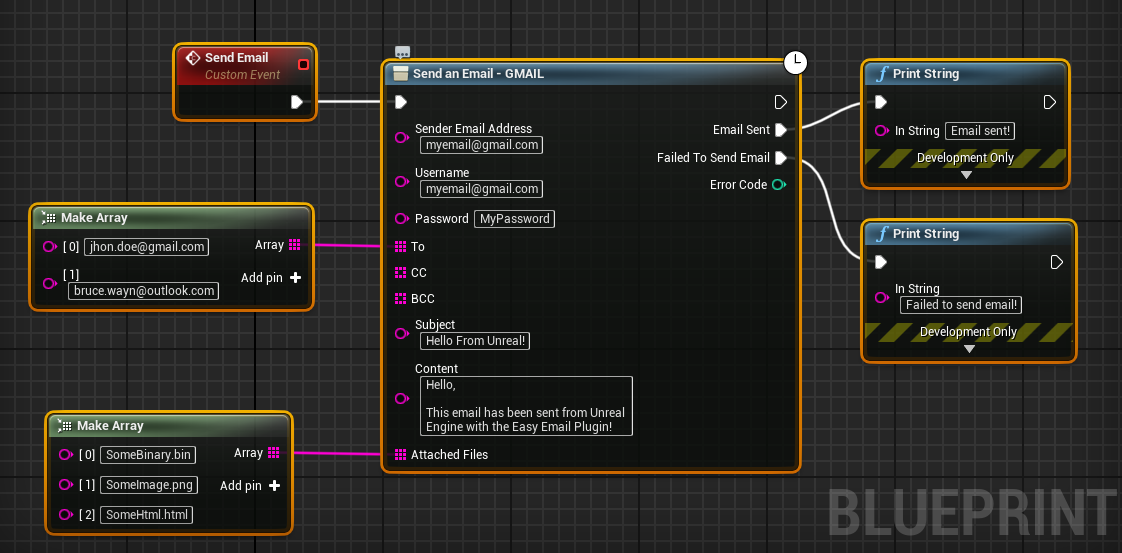Click the CC array input pin
The image size is (1122, 553).
(x=401, y=273)
